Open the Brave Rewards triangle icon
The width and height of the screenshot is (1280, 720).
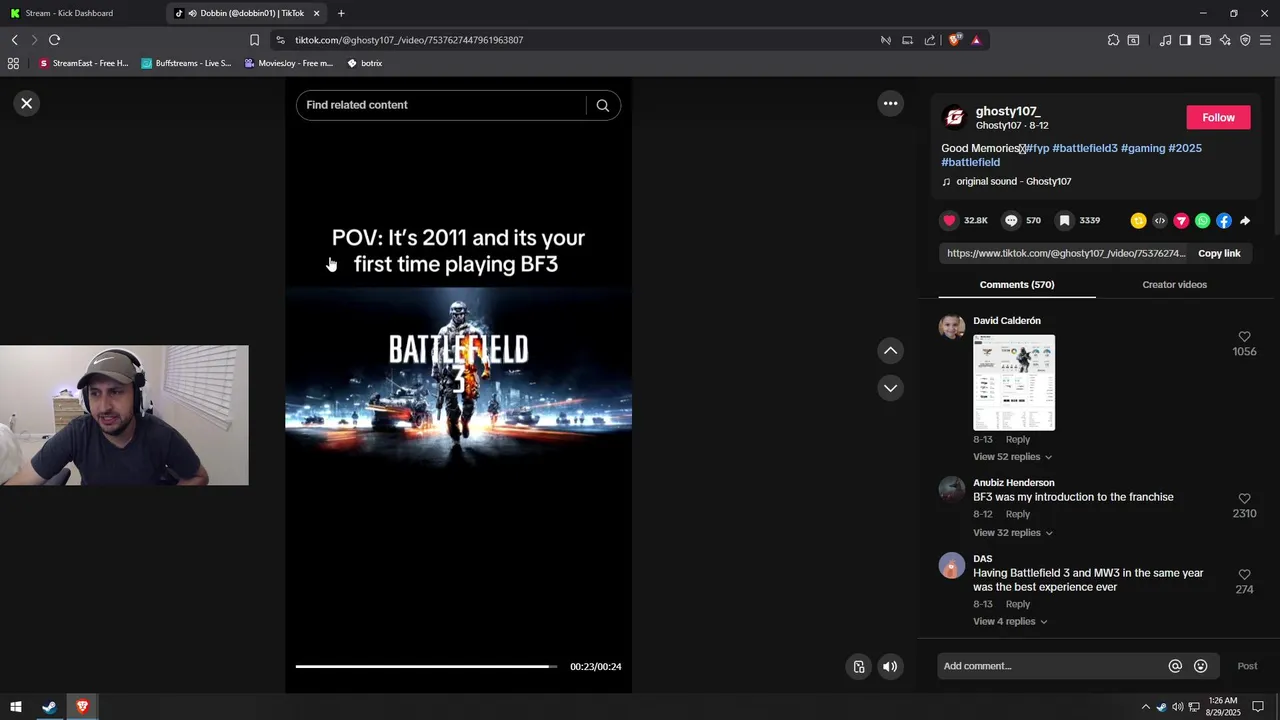pos(976,40)
